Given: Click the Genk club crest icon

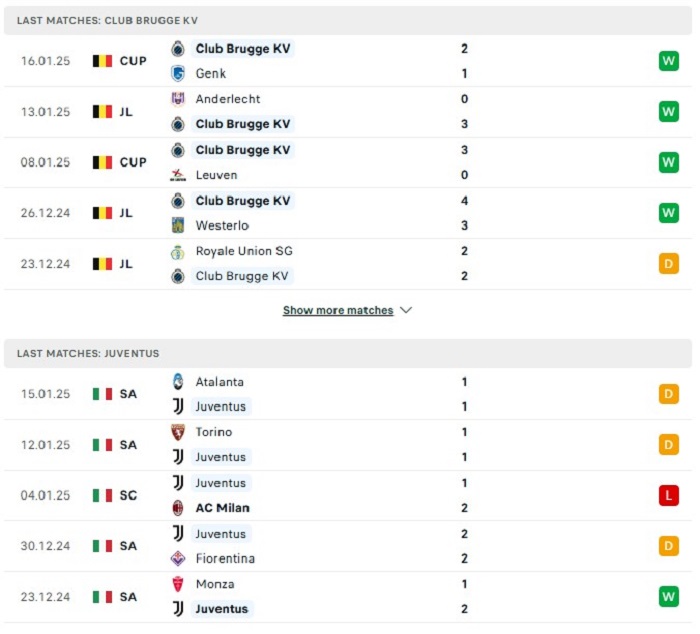Looking at the screenshot, I should click(x=178, y=73).
